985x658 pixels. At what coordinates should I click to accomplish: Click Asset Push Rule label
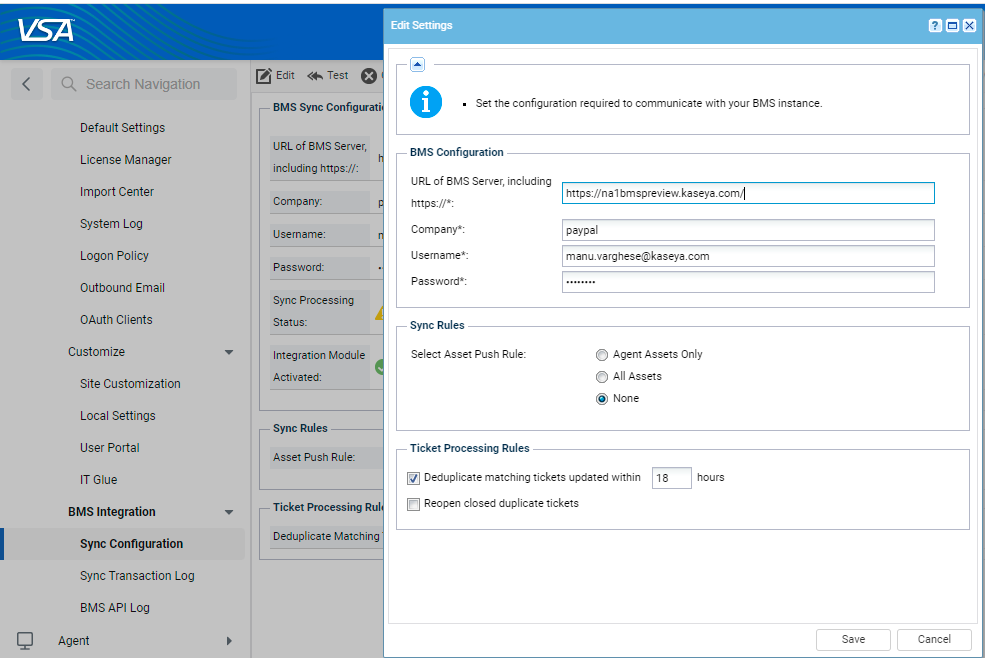pyautogui.click(x=314, y=458)
